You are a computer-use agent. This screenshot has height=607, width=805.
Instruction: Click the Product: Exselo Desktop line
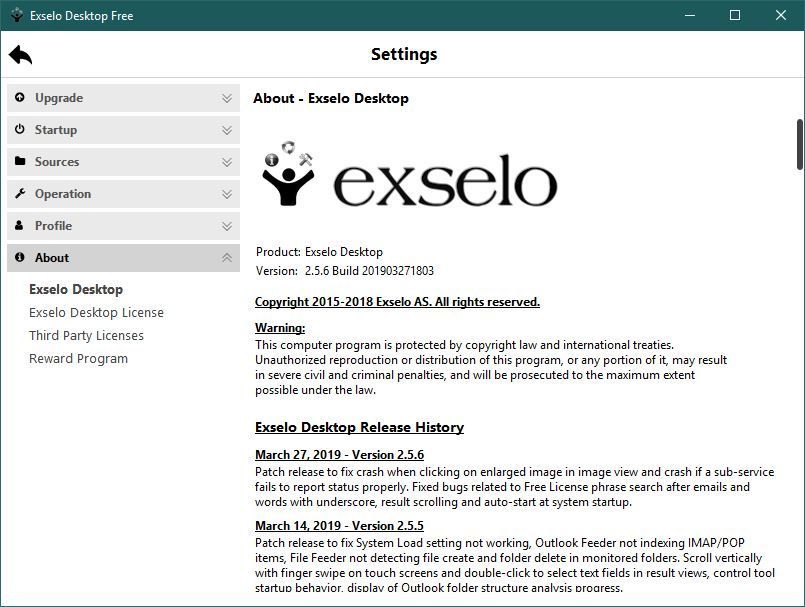pos(319,252)
